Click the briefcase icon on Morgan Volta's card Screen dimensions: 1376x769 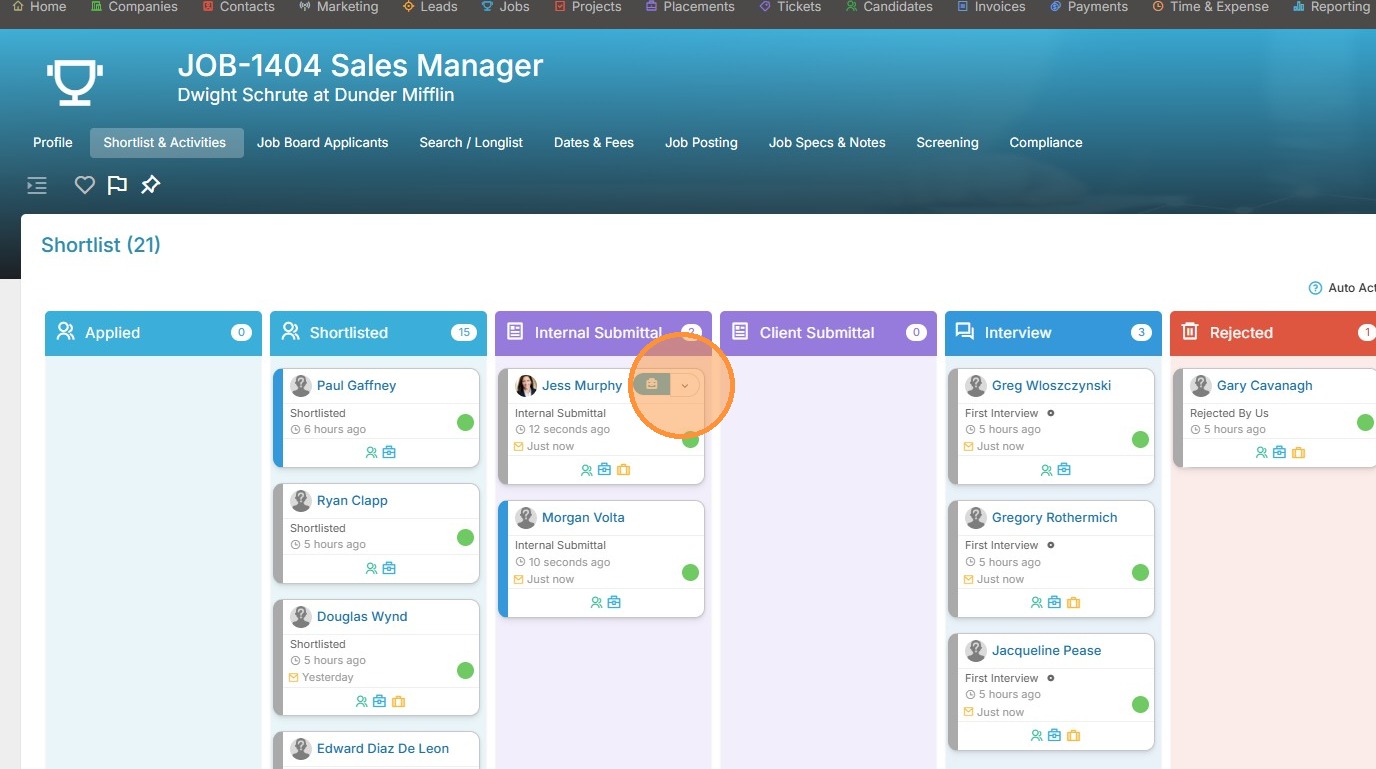tap(614, 603)
